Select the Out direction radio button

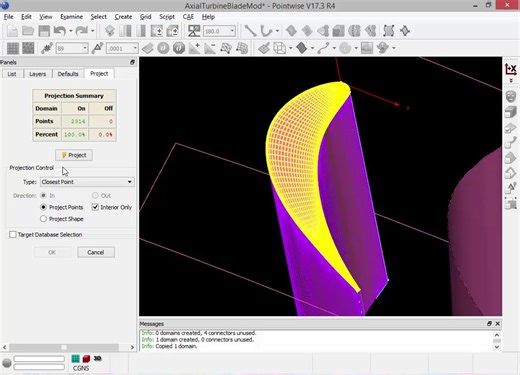95,195
